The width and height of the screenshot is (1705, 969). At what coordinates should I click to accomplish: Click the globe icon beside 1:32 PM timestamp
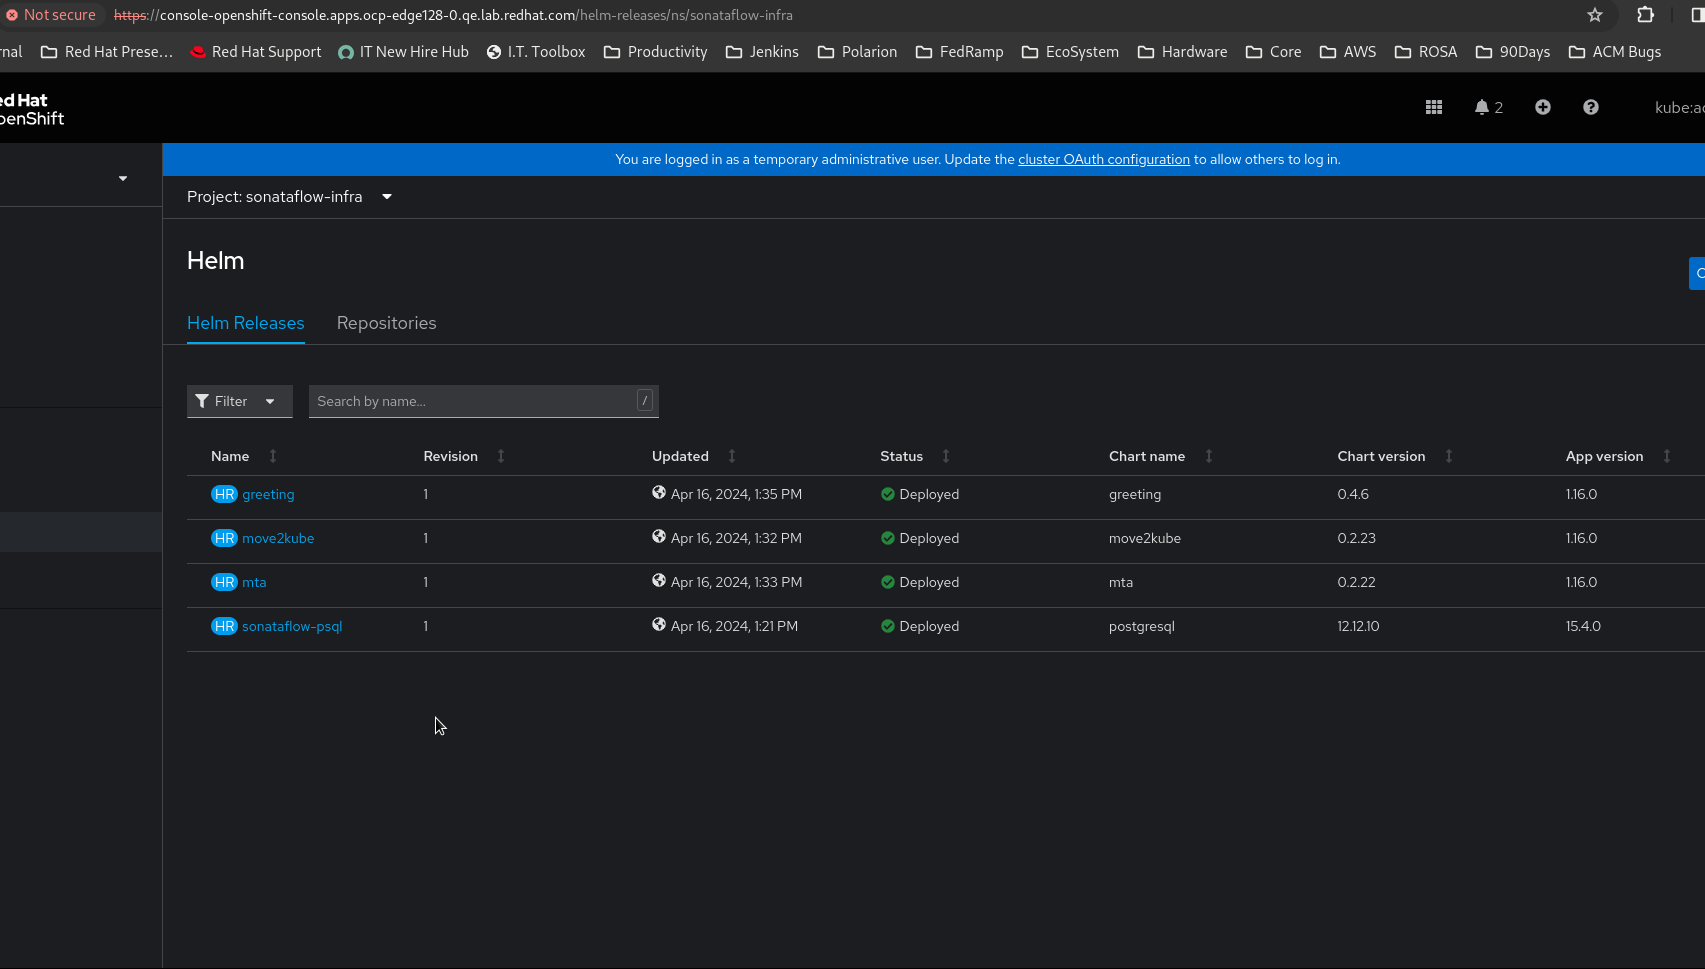click(659, 536)
